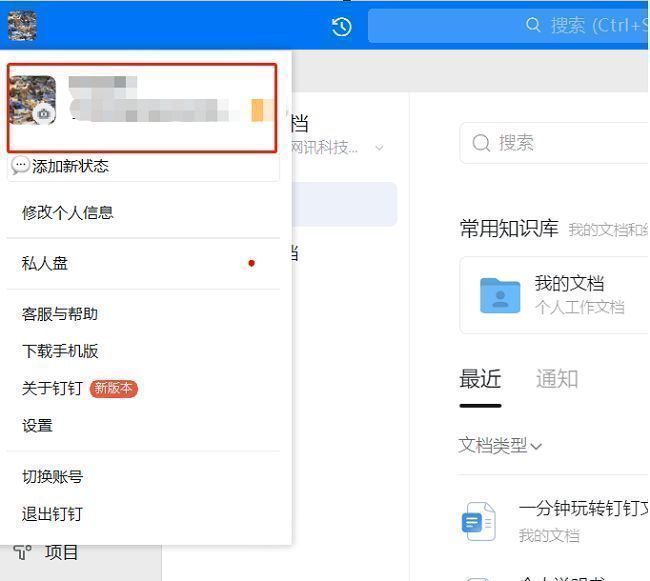Open the history clock icon

(x=341, y=27)
